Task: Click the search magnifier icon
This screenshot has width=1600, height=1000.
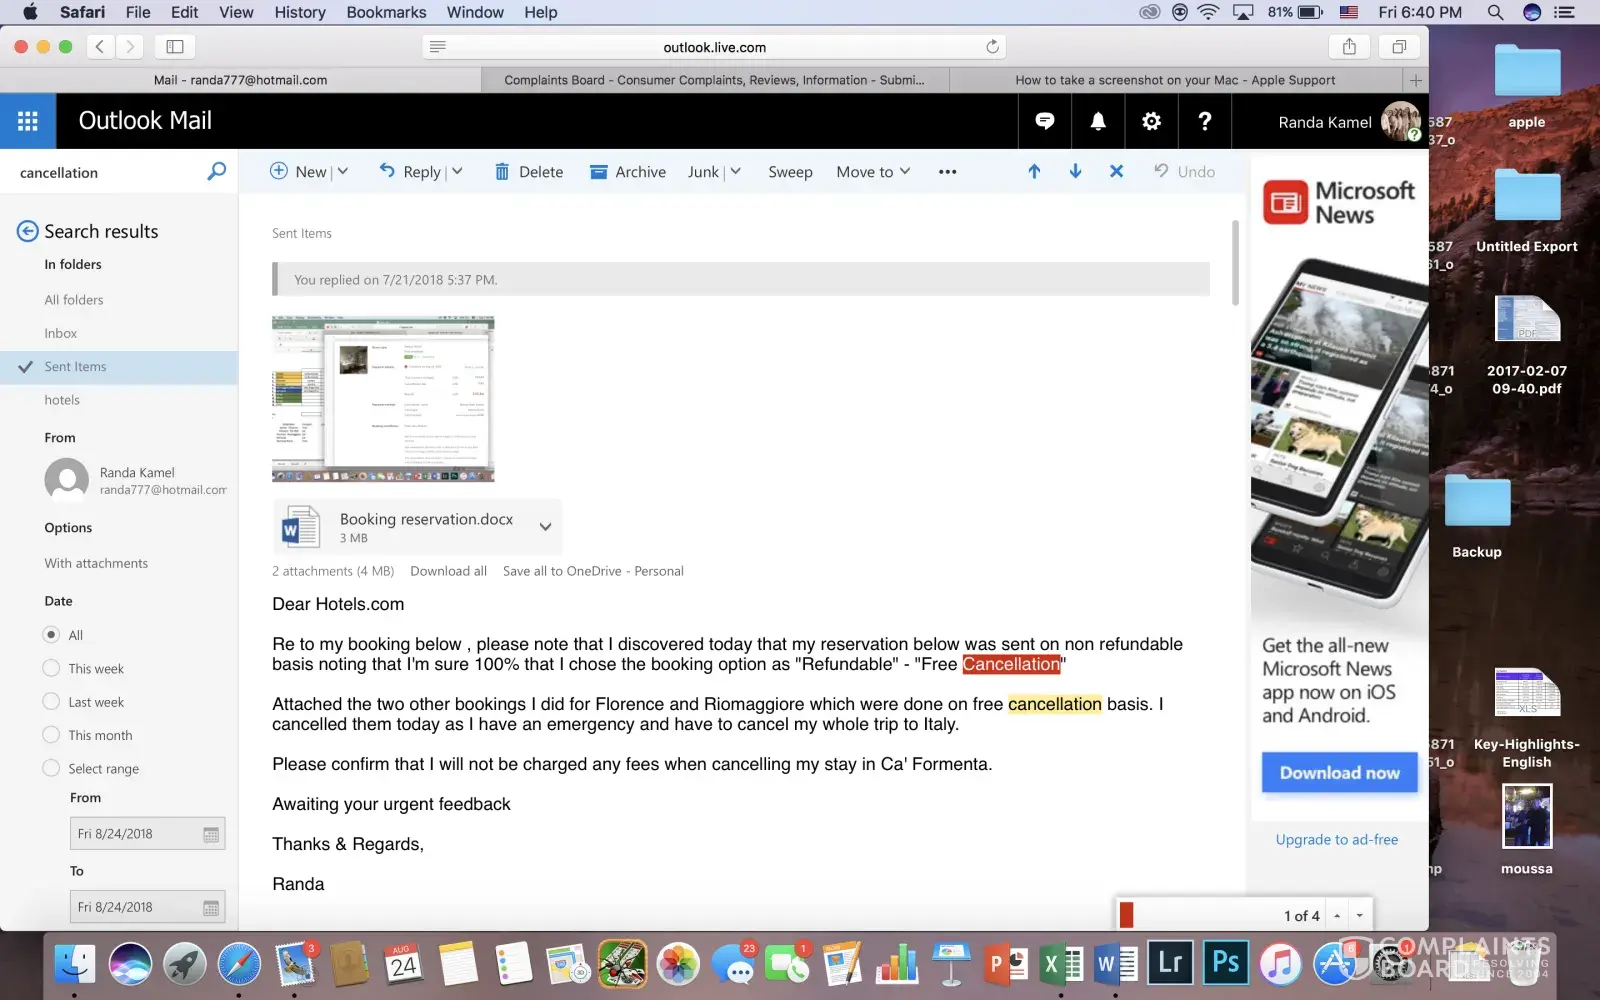Action: pyautogui.click(x=216, y=172)
